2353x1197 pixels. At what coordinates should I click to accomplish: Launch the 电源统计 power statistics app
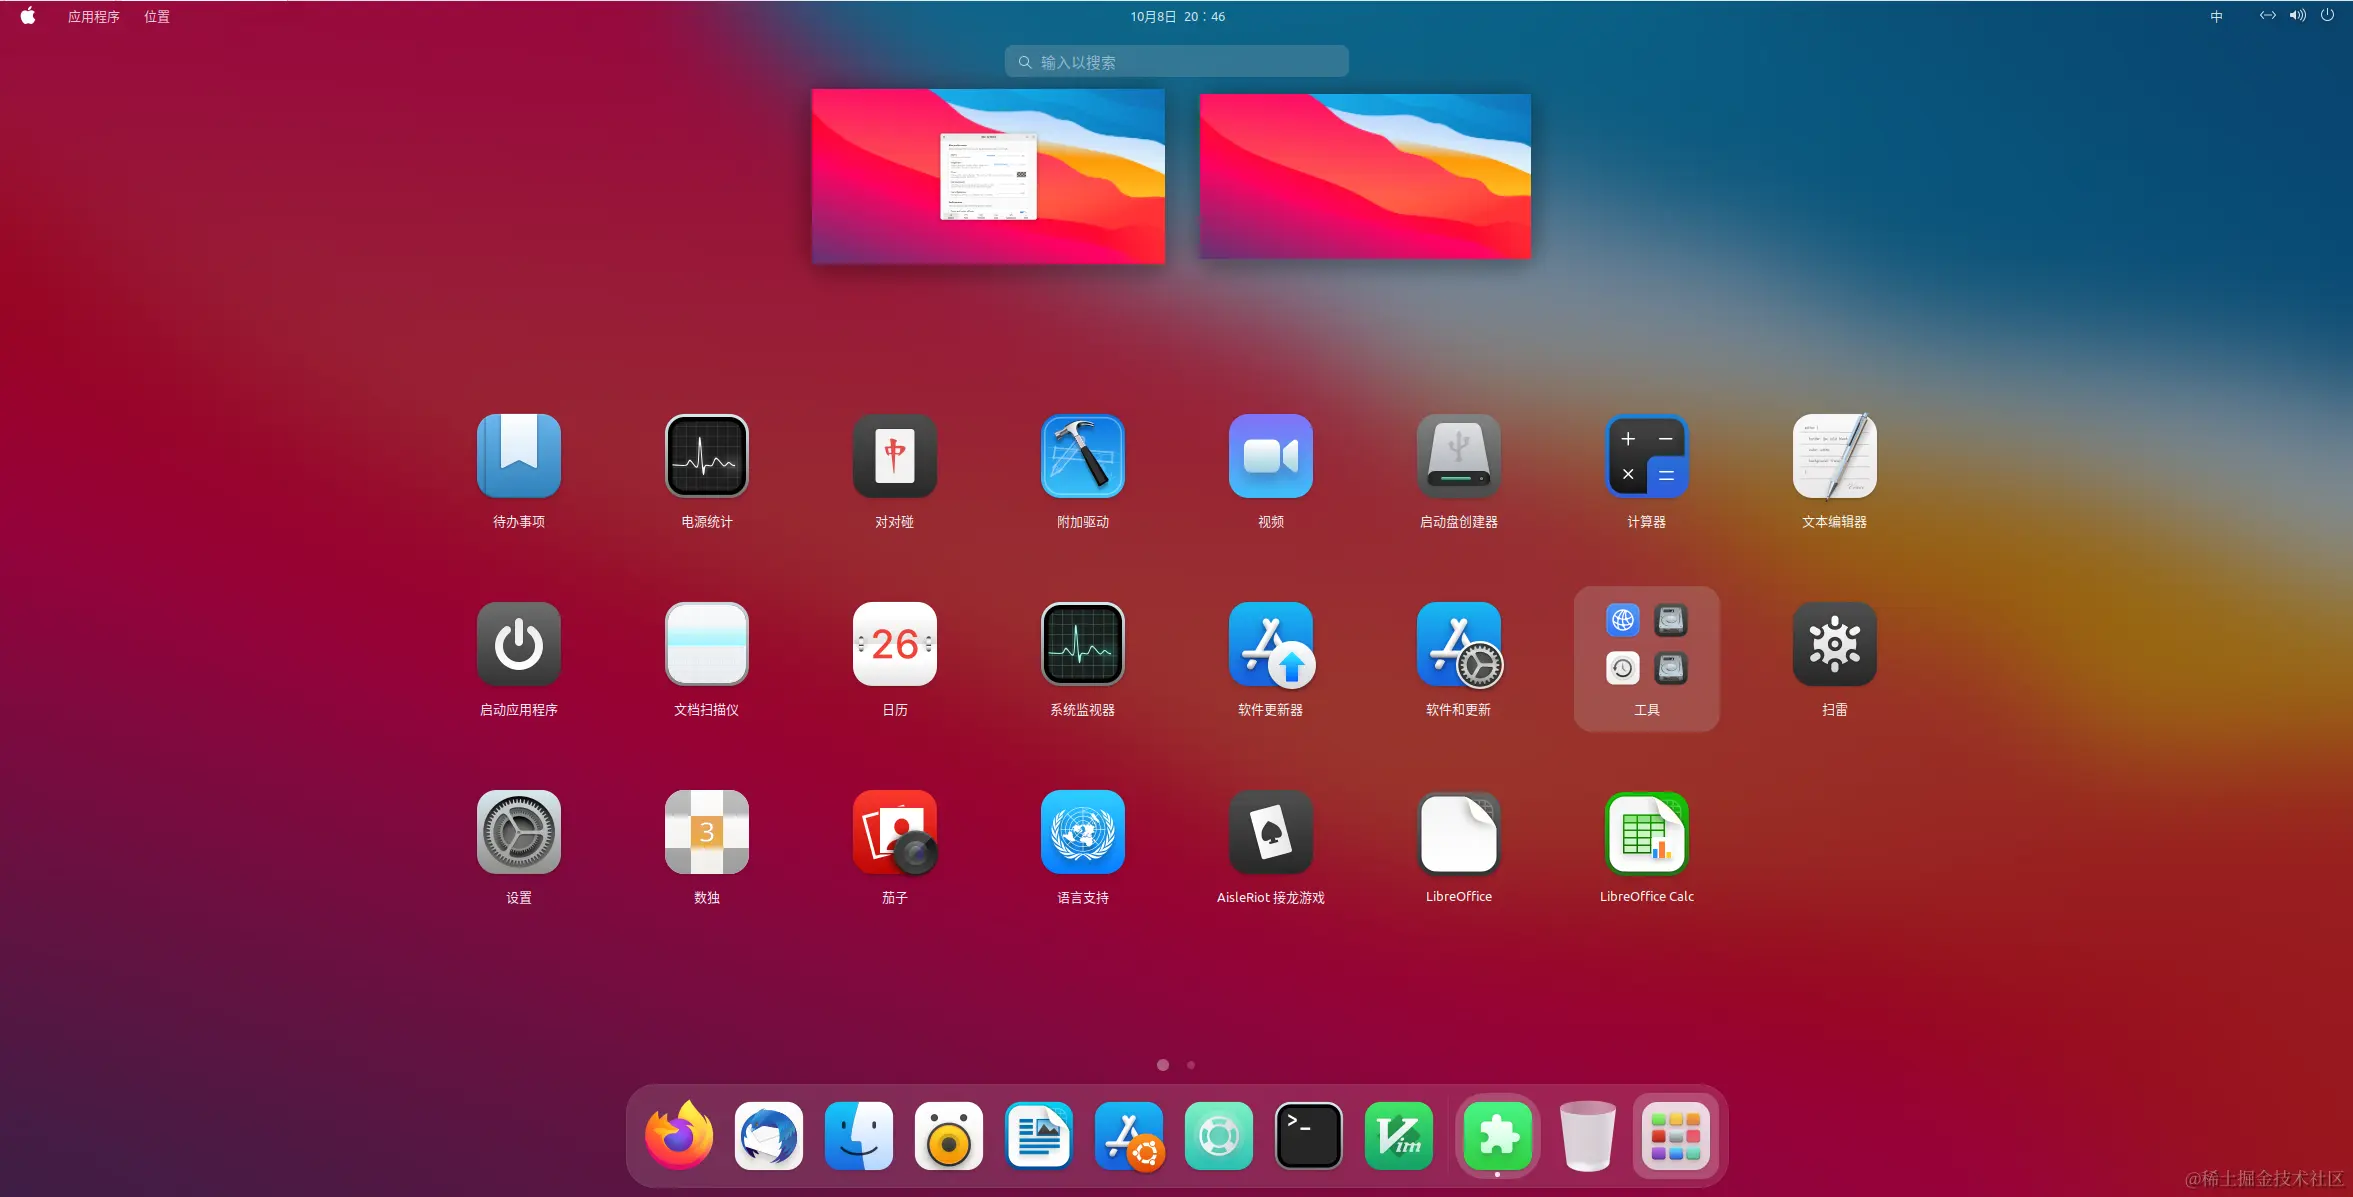point(706,456)
